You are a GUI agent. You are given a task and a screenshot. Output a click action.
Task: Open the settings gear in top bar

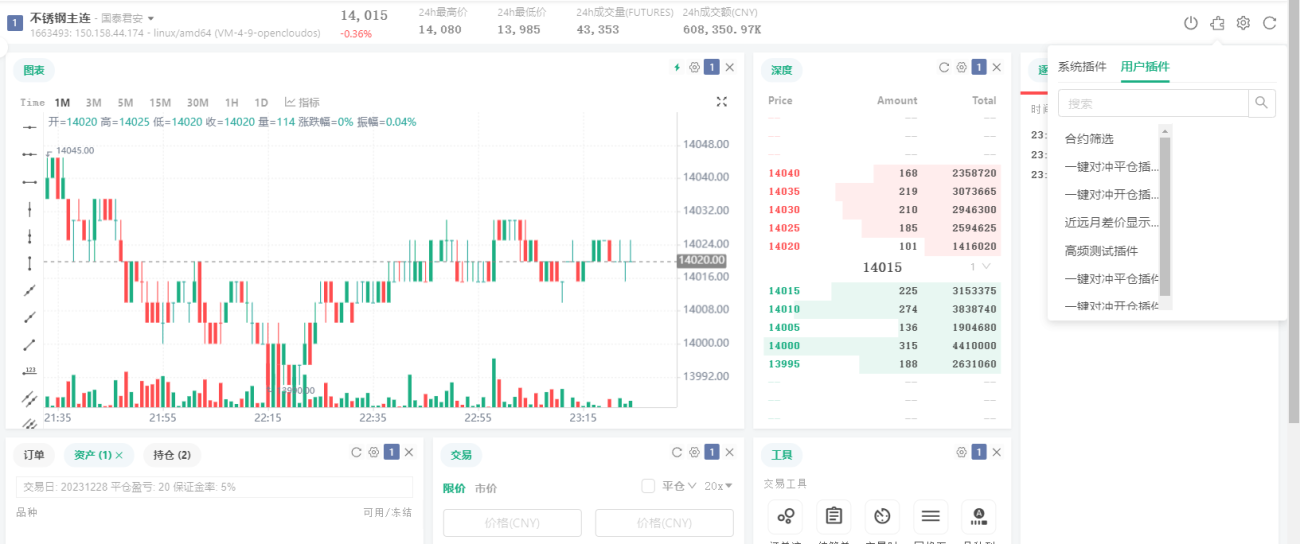[x=1243, y=23]
